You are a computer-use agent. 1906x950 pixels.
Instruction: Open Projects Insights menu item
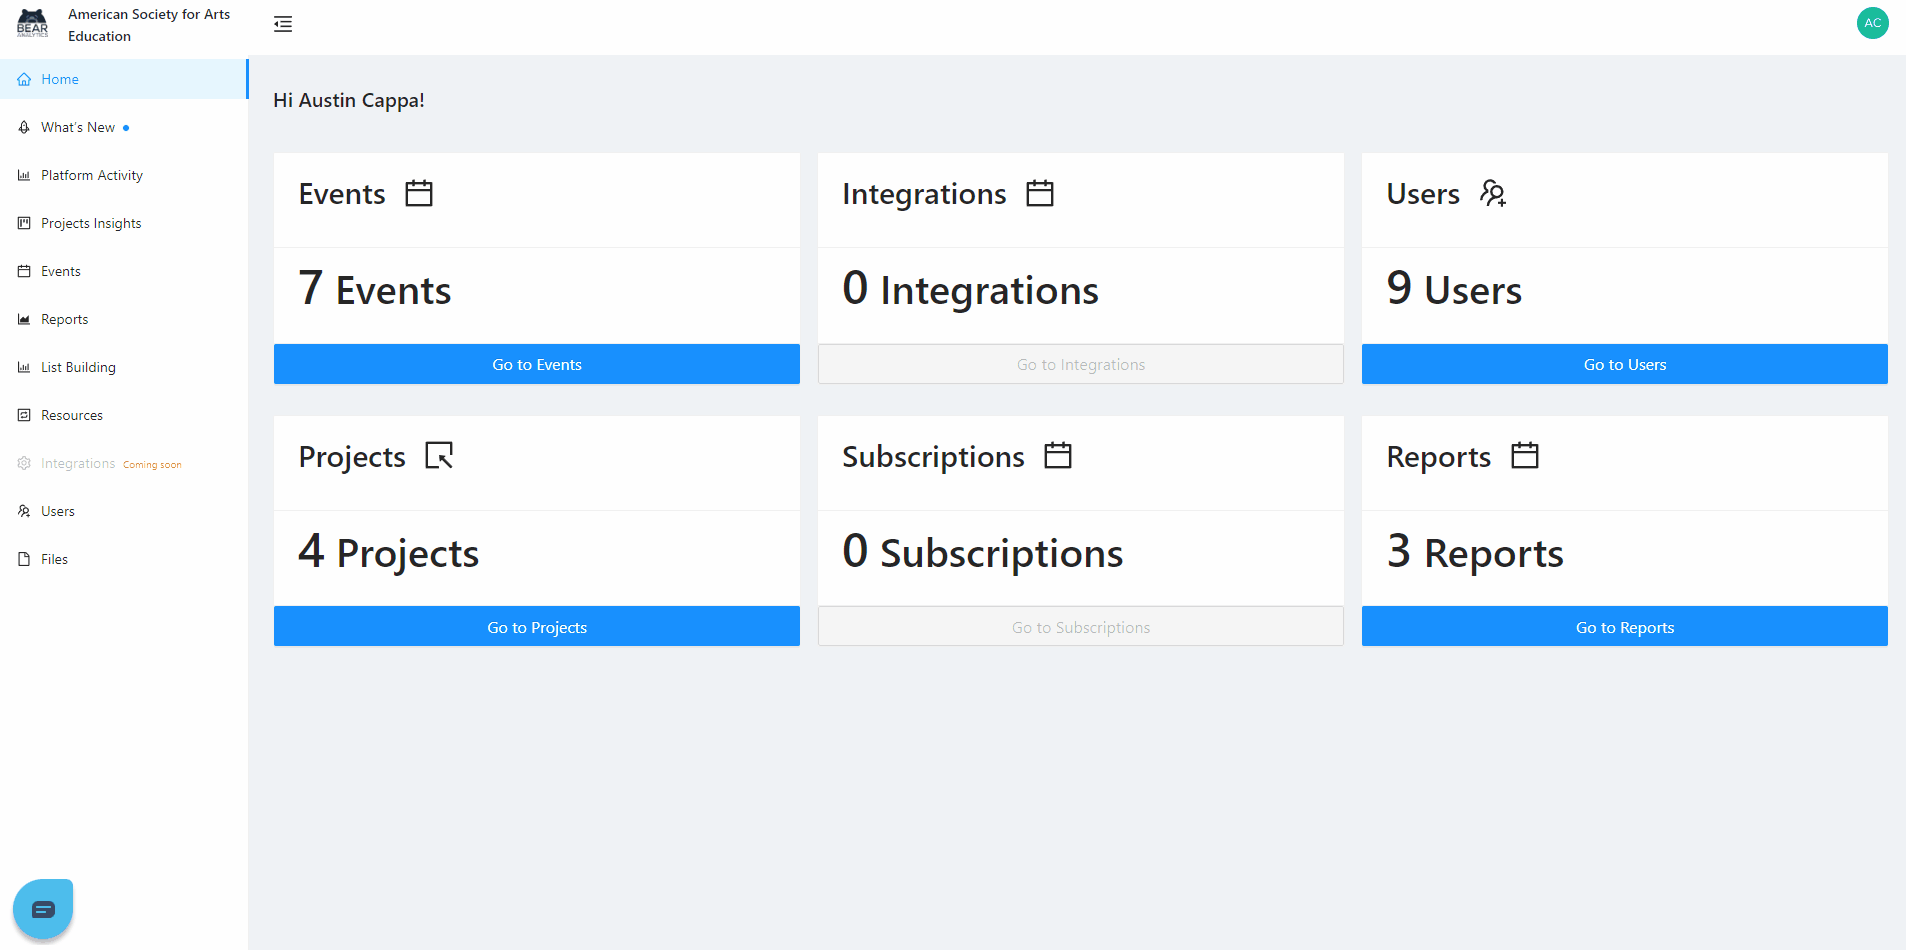124,223
